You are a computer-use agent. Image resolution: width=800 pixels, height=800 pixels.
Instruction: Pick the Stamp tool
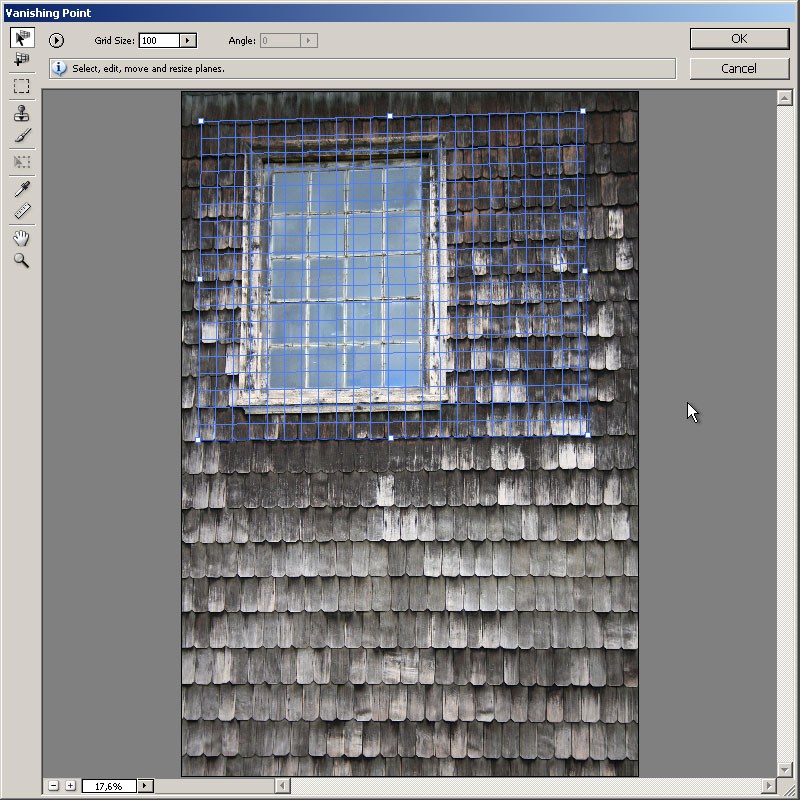[21, 113]
